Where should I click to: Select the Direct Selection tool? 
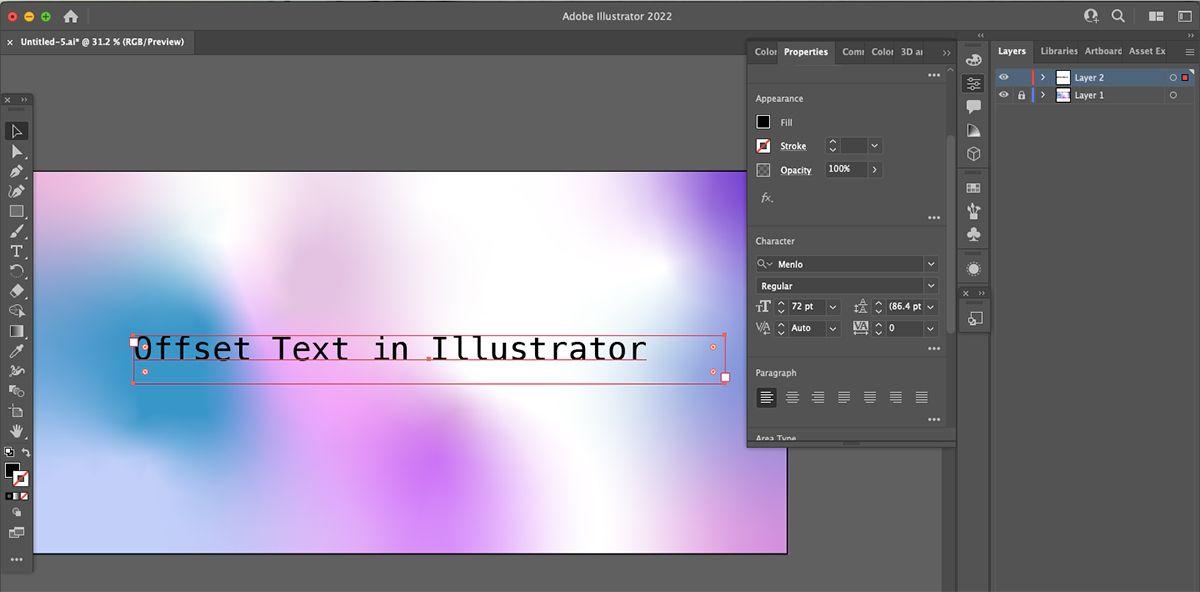17,151
